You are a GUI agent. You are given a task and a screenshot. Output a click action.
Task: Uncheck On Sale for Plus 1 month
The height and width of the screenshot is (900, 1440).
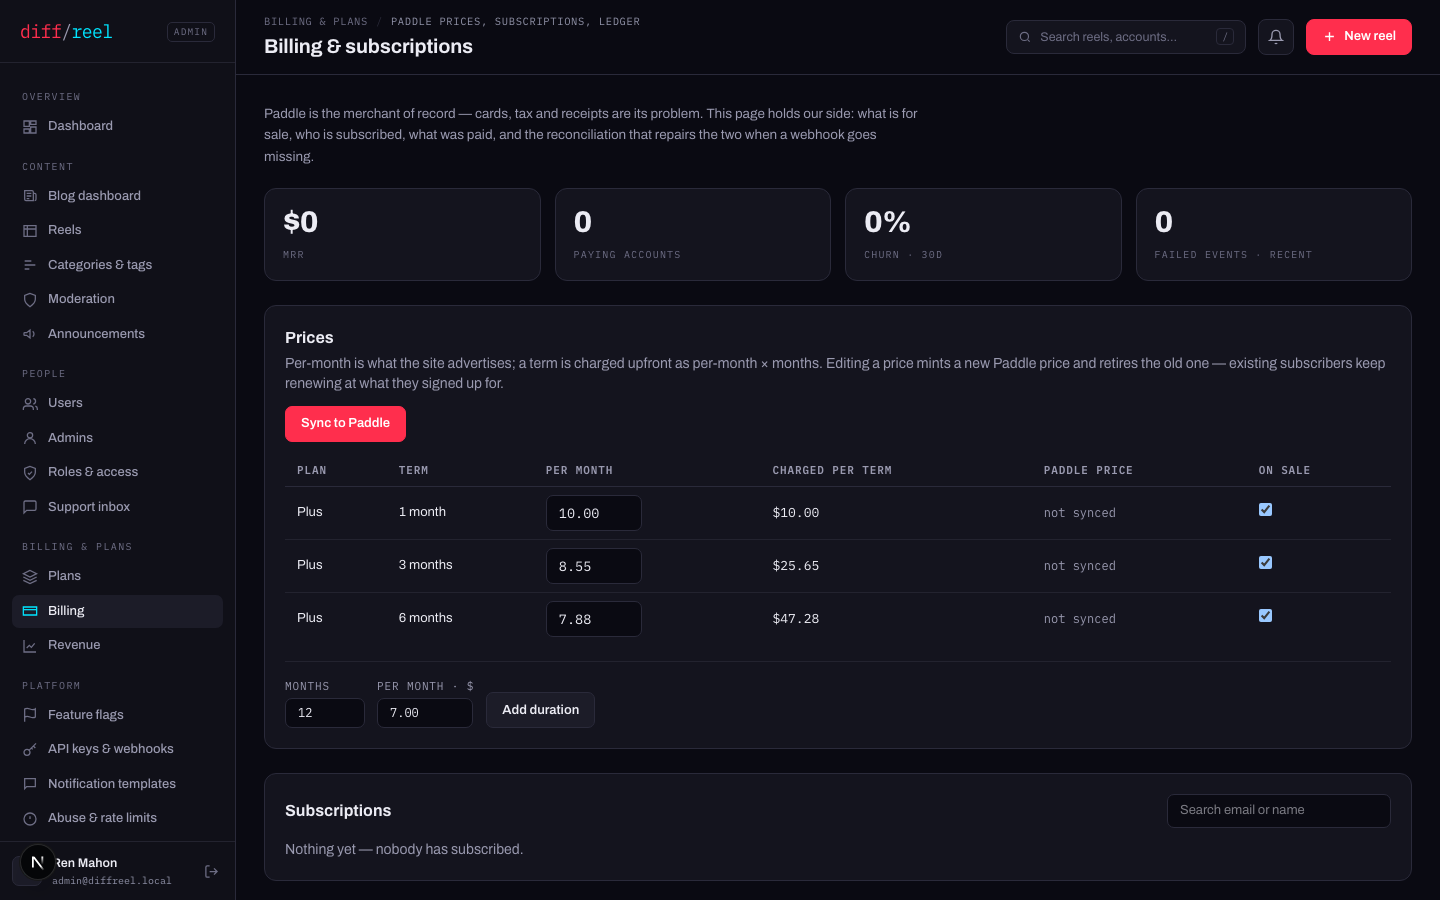point(1265,510)
